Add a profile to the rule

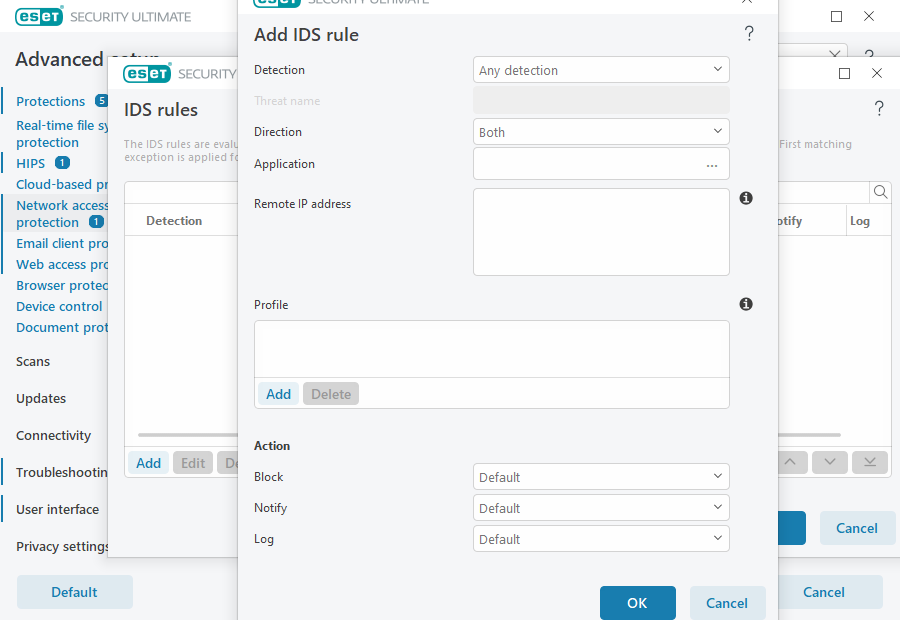pos(278,394)
